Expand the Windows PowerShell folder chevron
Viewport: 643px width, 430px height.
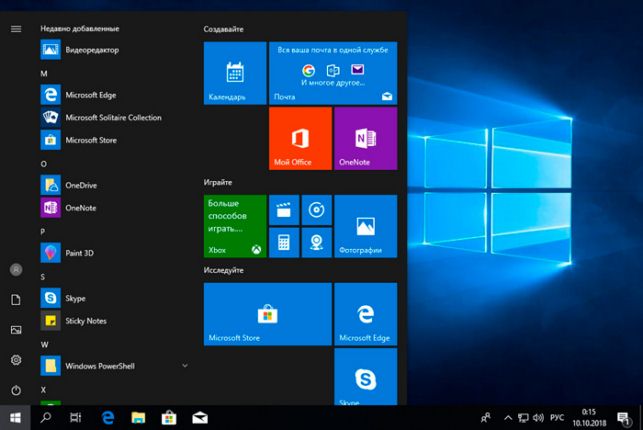(x=185, y=365)
